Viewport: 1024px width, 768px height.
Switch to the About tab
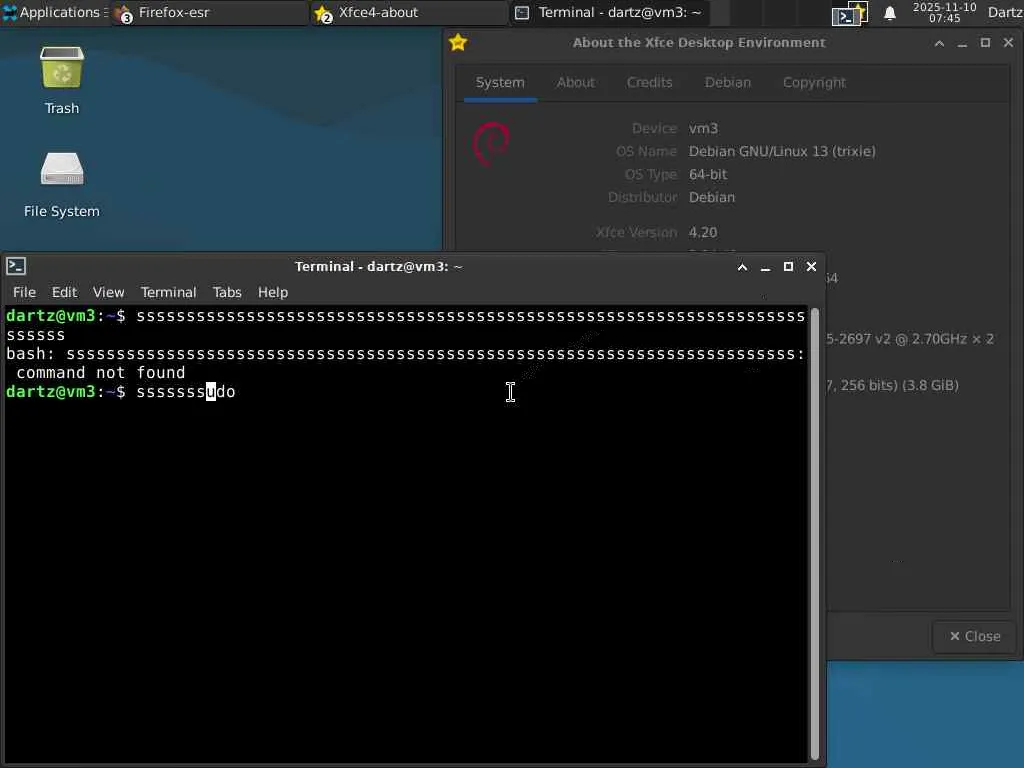coord(575,82)
